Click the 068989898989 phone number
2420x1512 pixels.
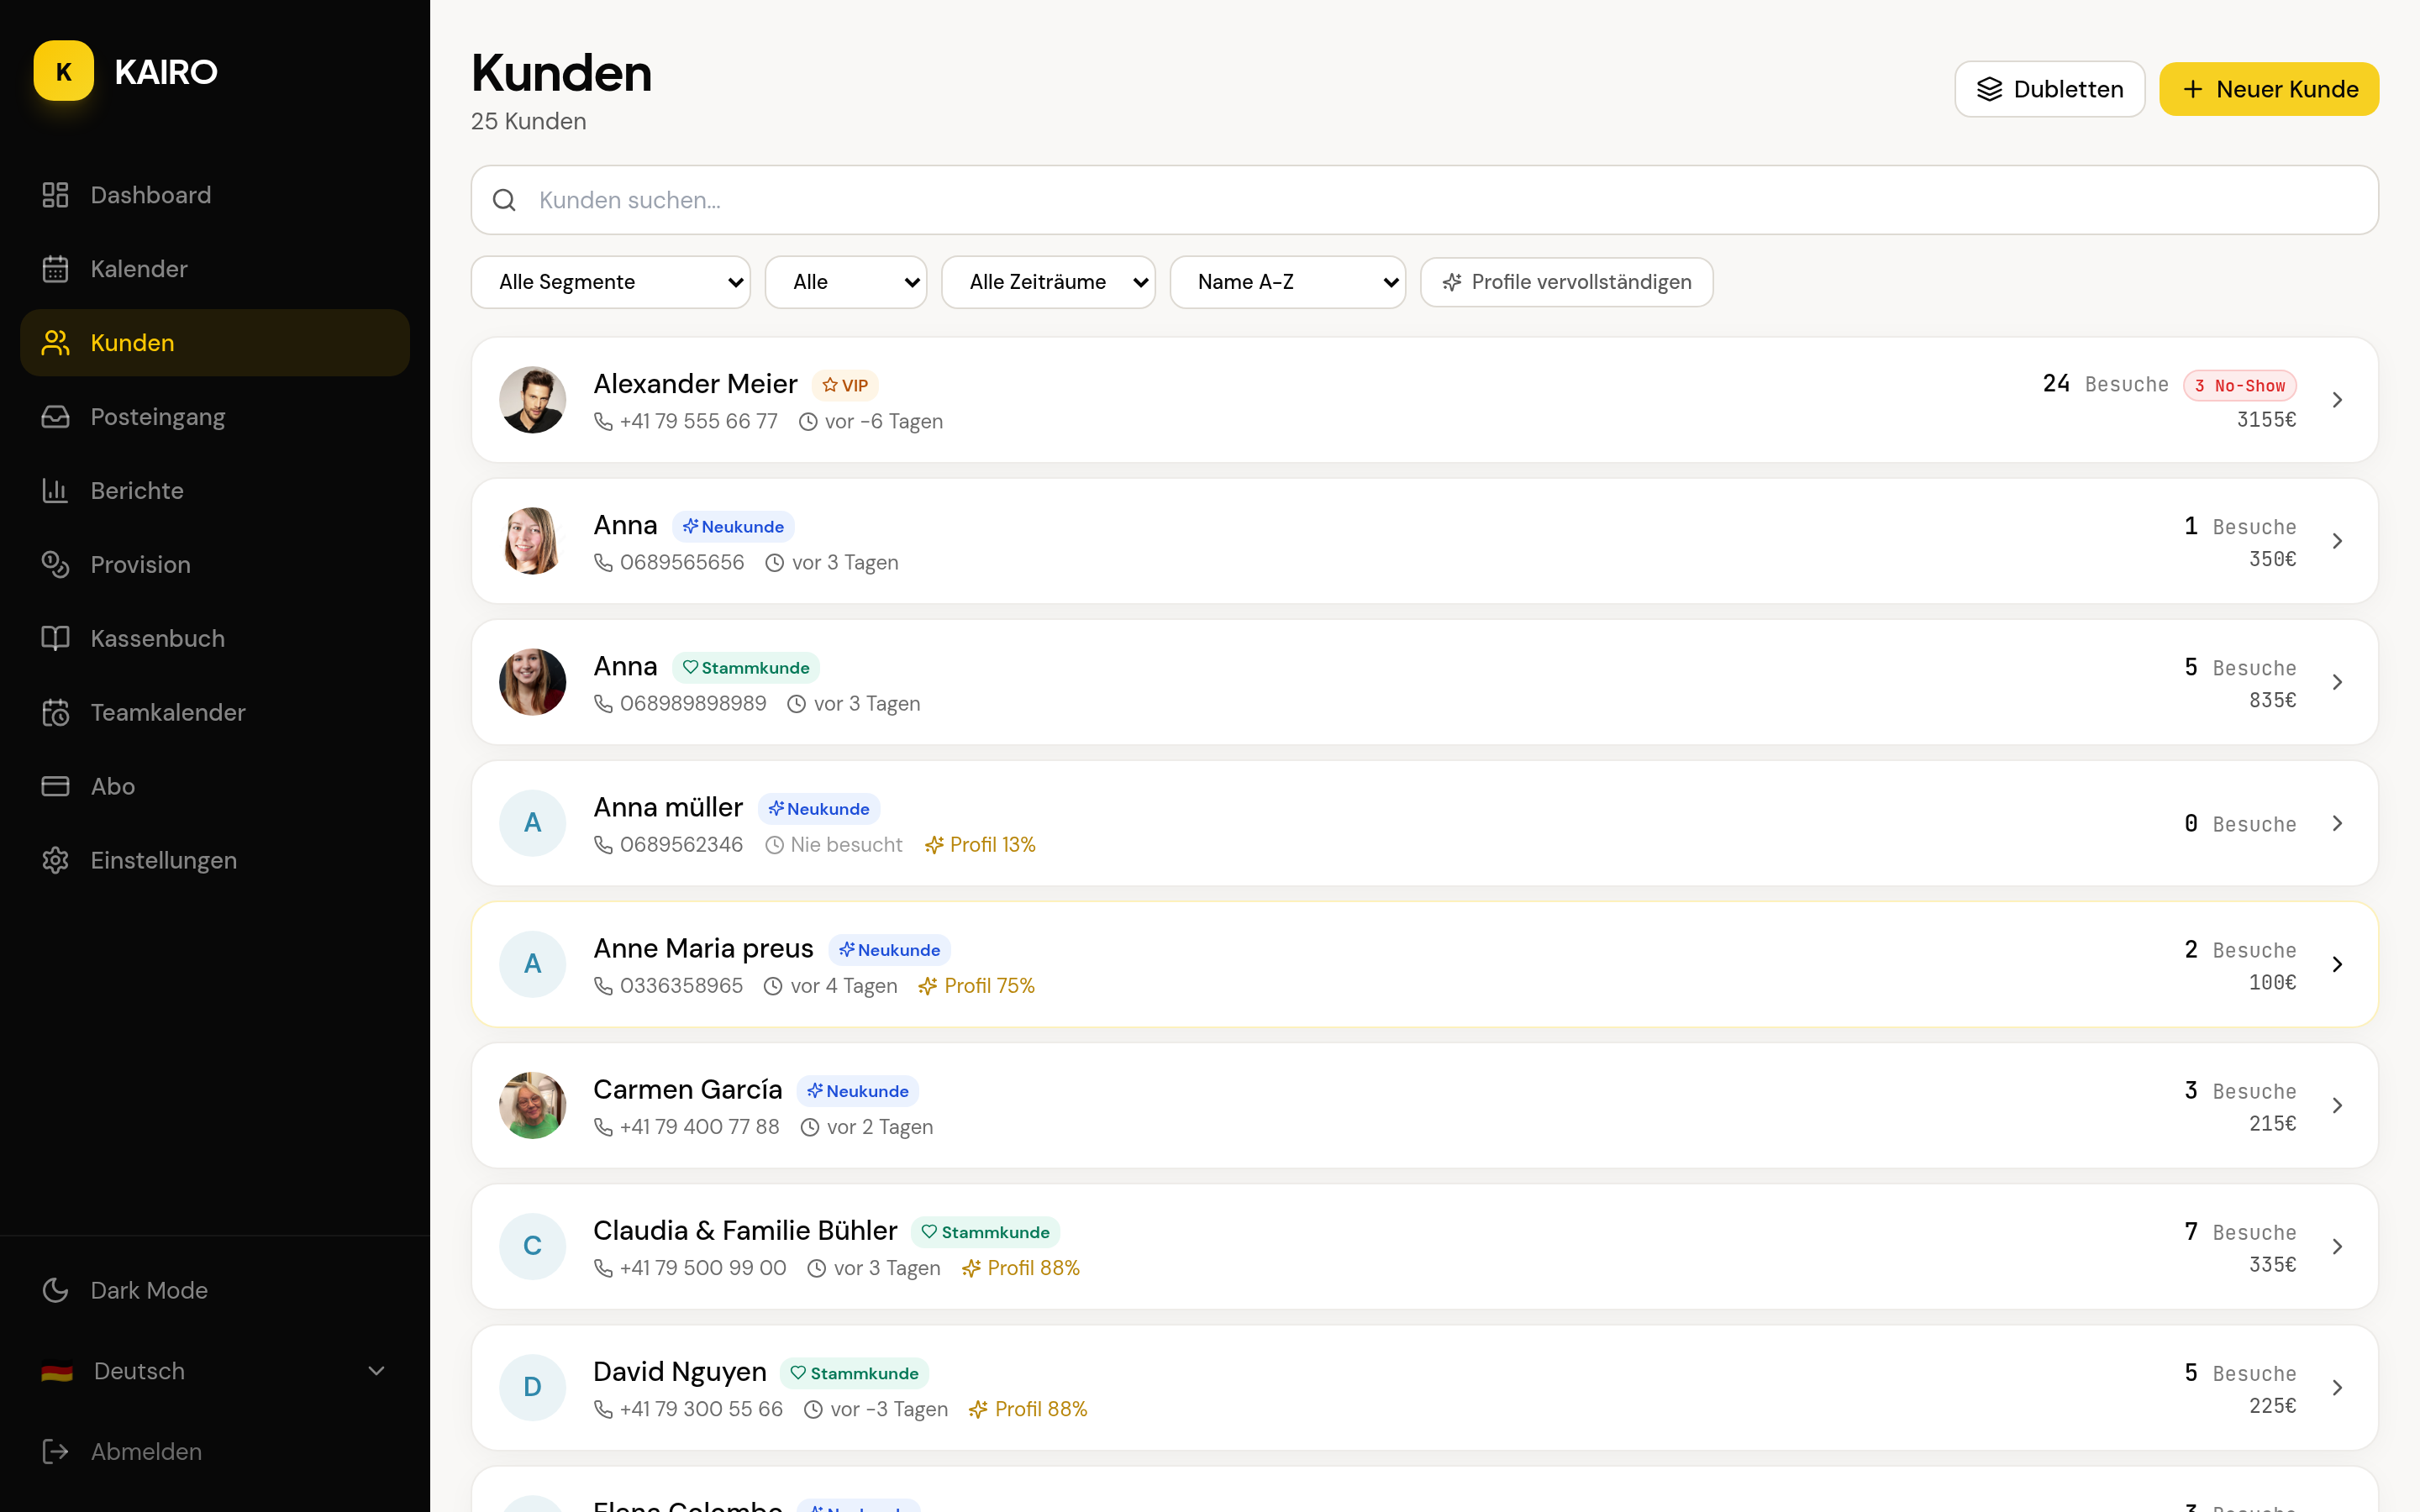tap(693, 704)
